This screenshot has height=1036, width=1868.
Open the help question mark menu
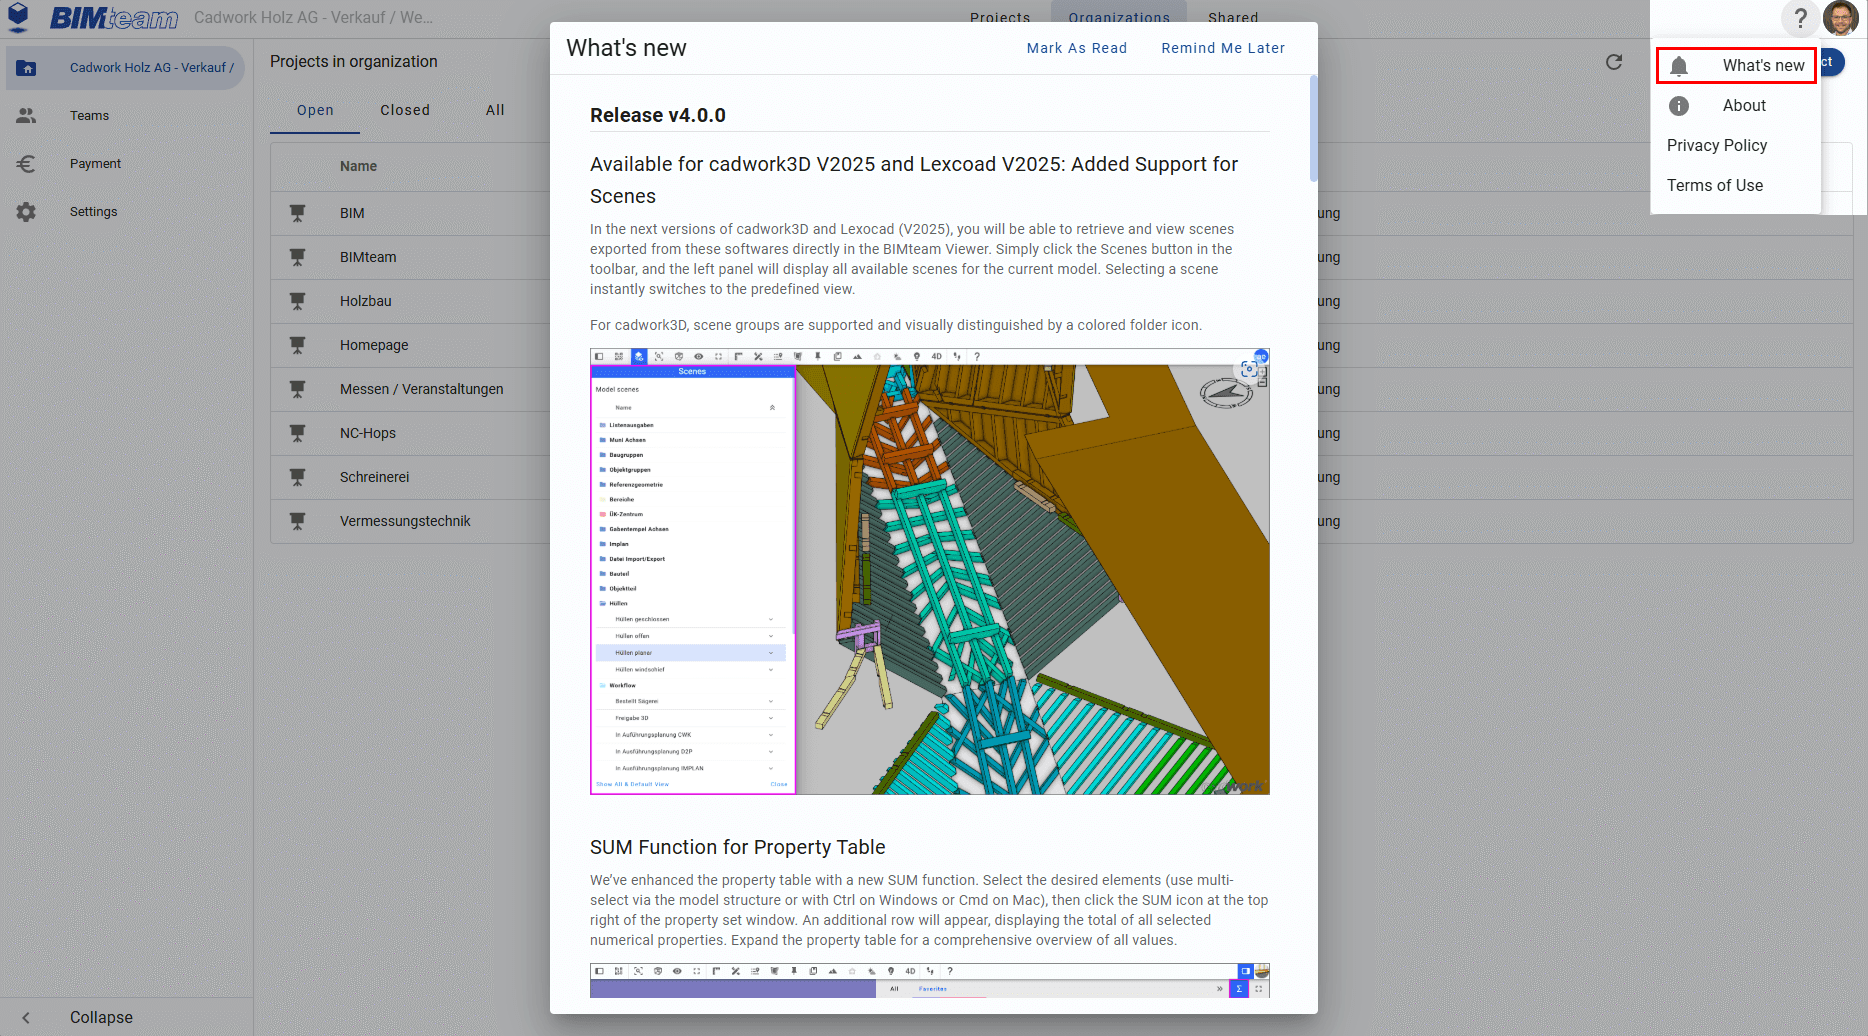[x=1800, y=18]
